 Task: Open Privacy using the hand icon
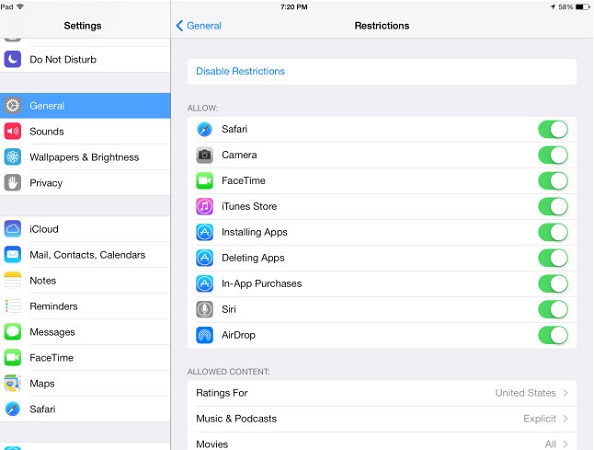click(x=13, y=183)
